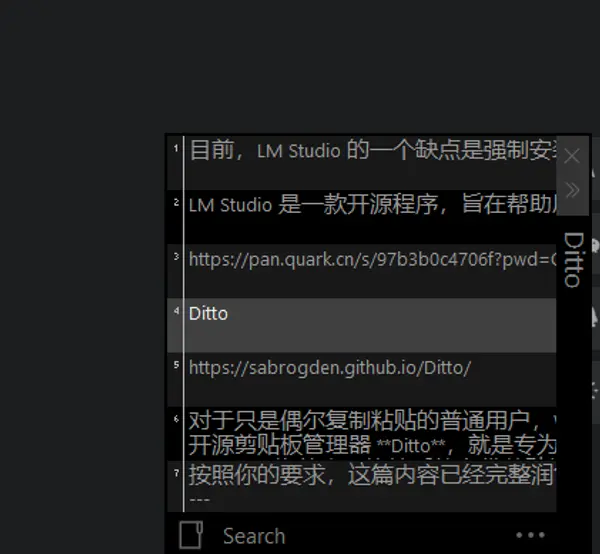The image size is (600, 554).
Task: Select the pan.quark.cn link clip
Action: pyautogui.click(x=362, y=271)
